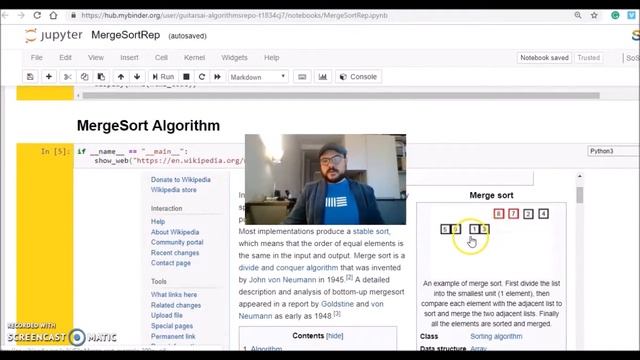Click the browser forward arrow
Screen dimensions: 640x360
coord(21,16)
